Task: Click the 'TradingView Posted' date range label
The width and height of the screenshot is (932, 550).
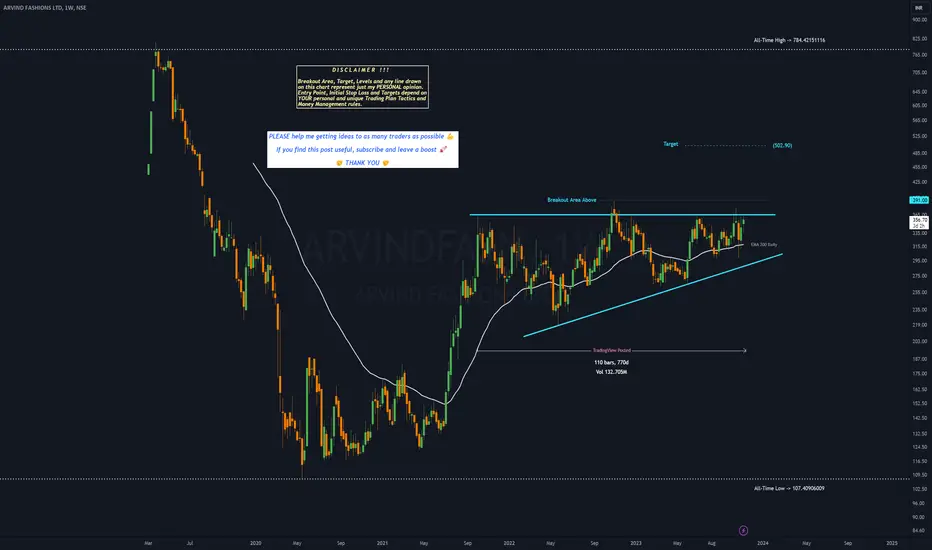Action: [612, 350]
